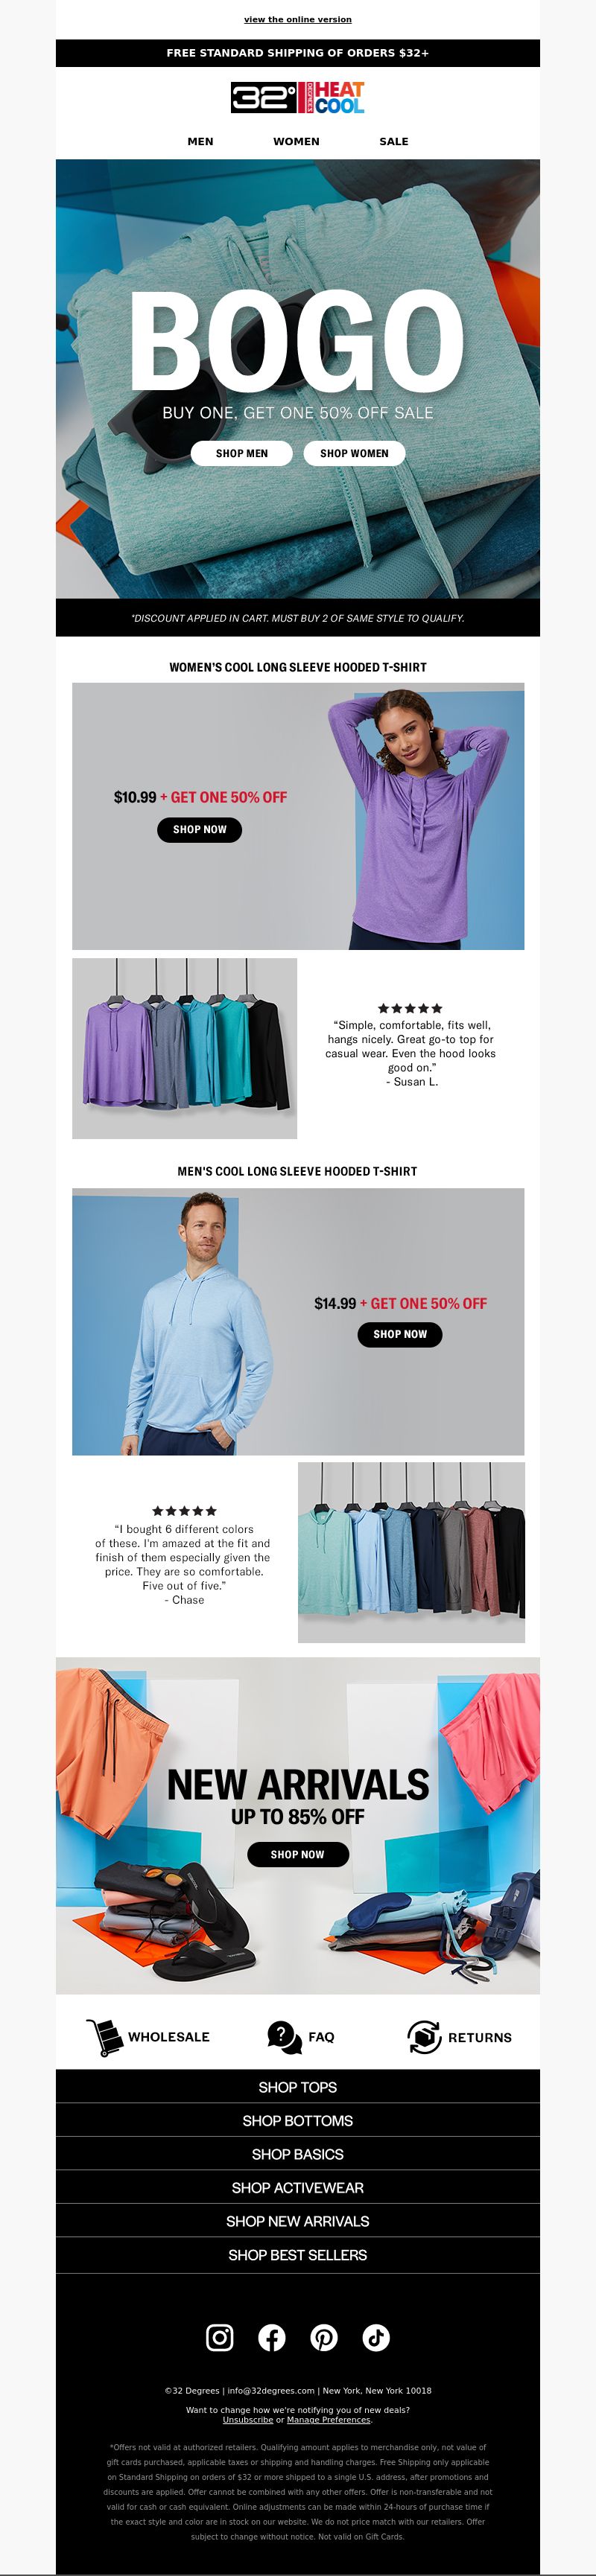This screenshot has height=2576, width=596.
Task: Open the TikTok social icon
Action: pos(376,2337)
